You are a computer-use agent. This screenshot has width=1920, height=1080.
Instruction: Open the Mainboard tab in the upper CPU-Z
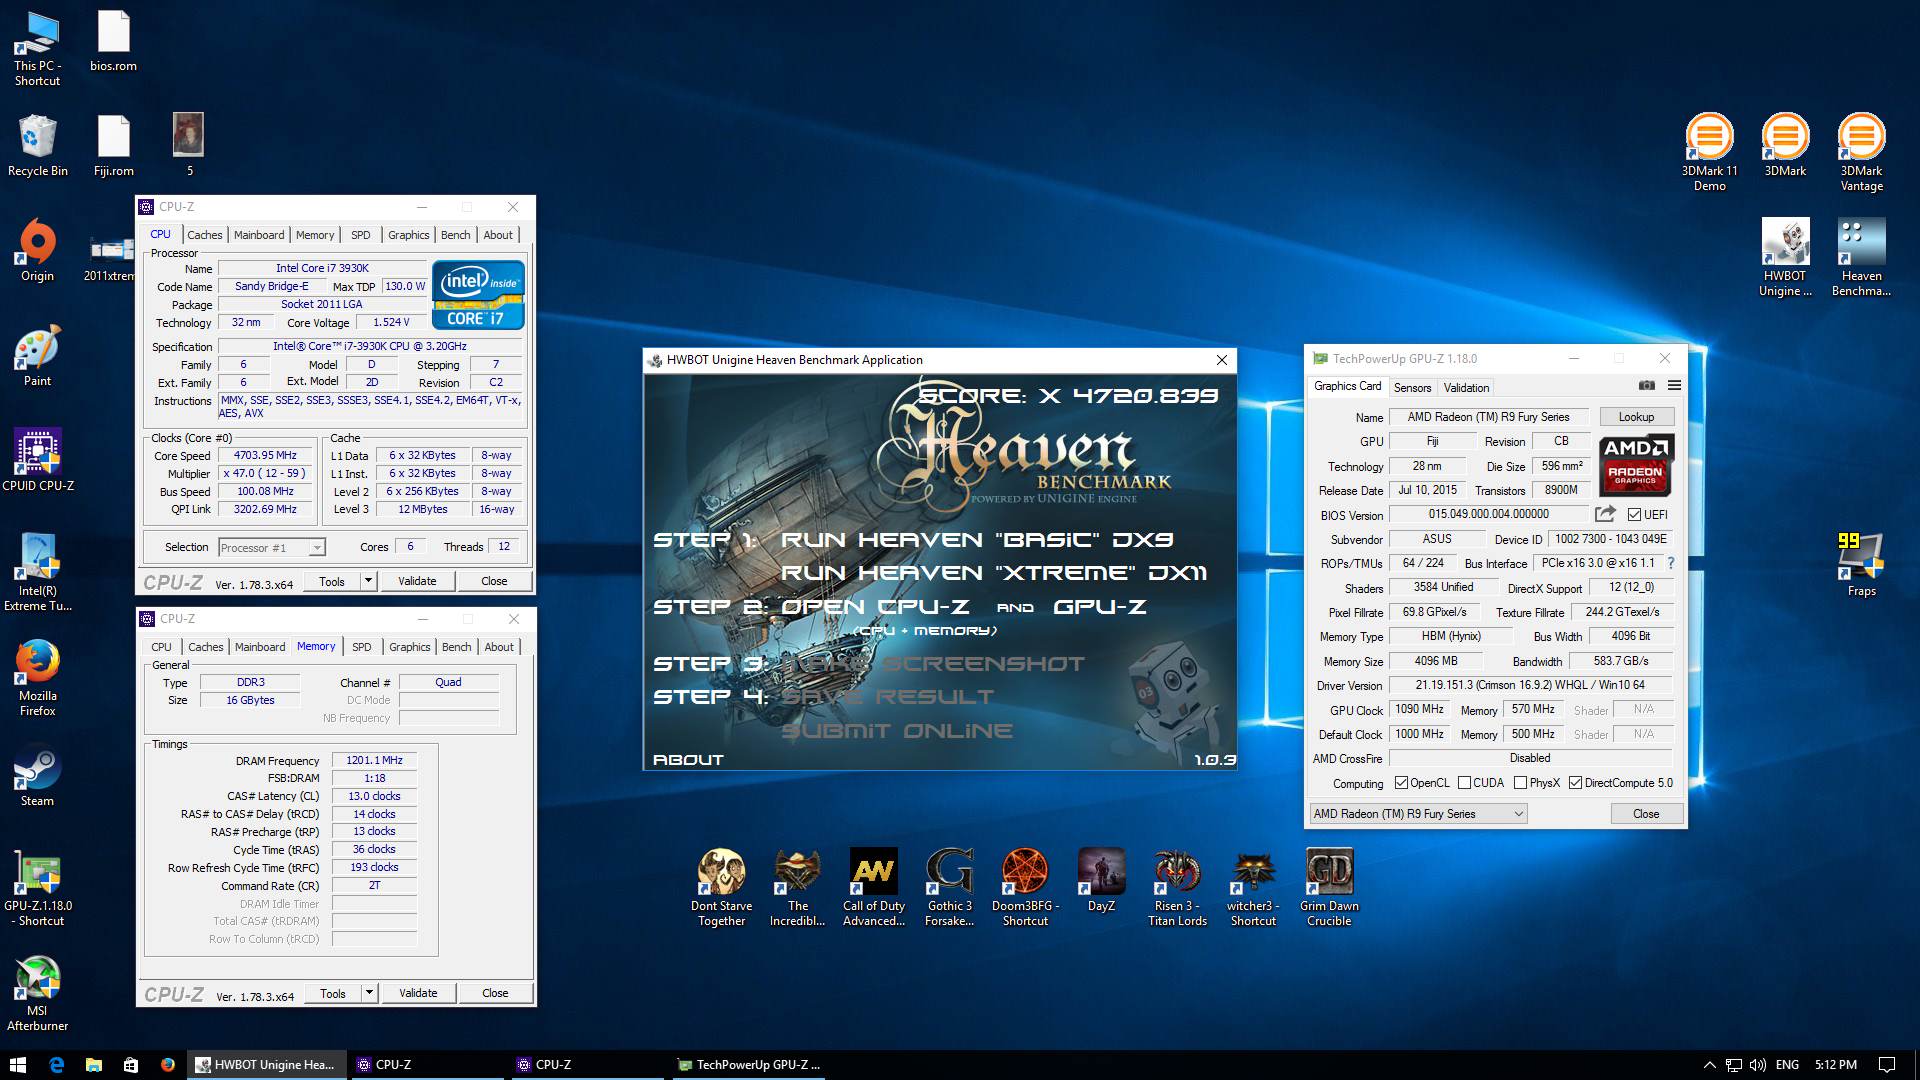click(259, 235)
